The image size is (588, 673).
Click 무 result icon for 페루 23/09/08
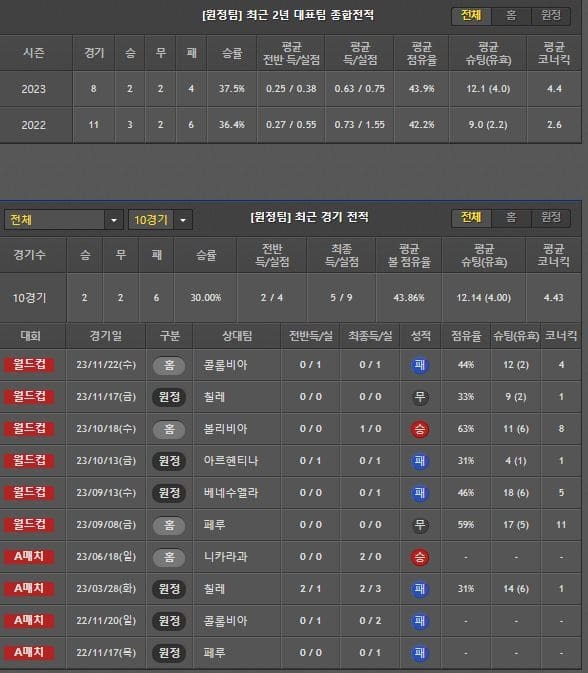point(419,525)
